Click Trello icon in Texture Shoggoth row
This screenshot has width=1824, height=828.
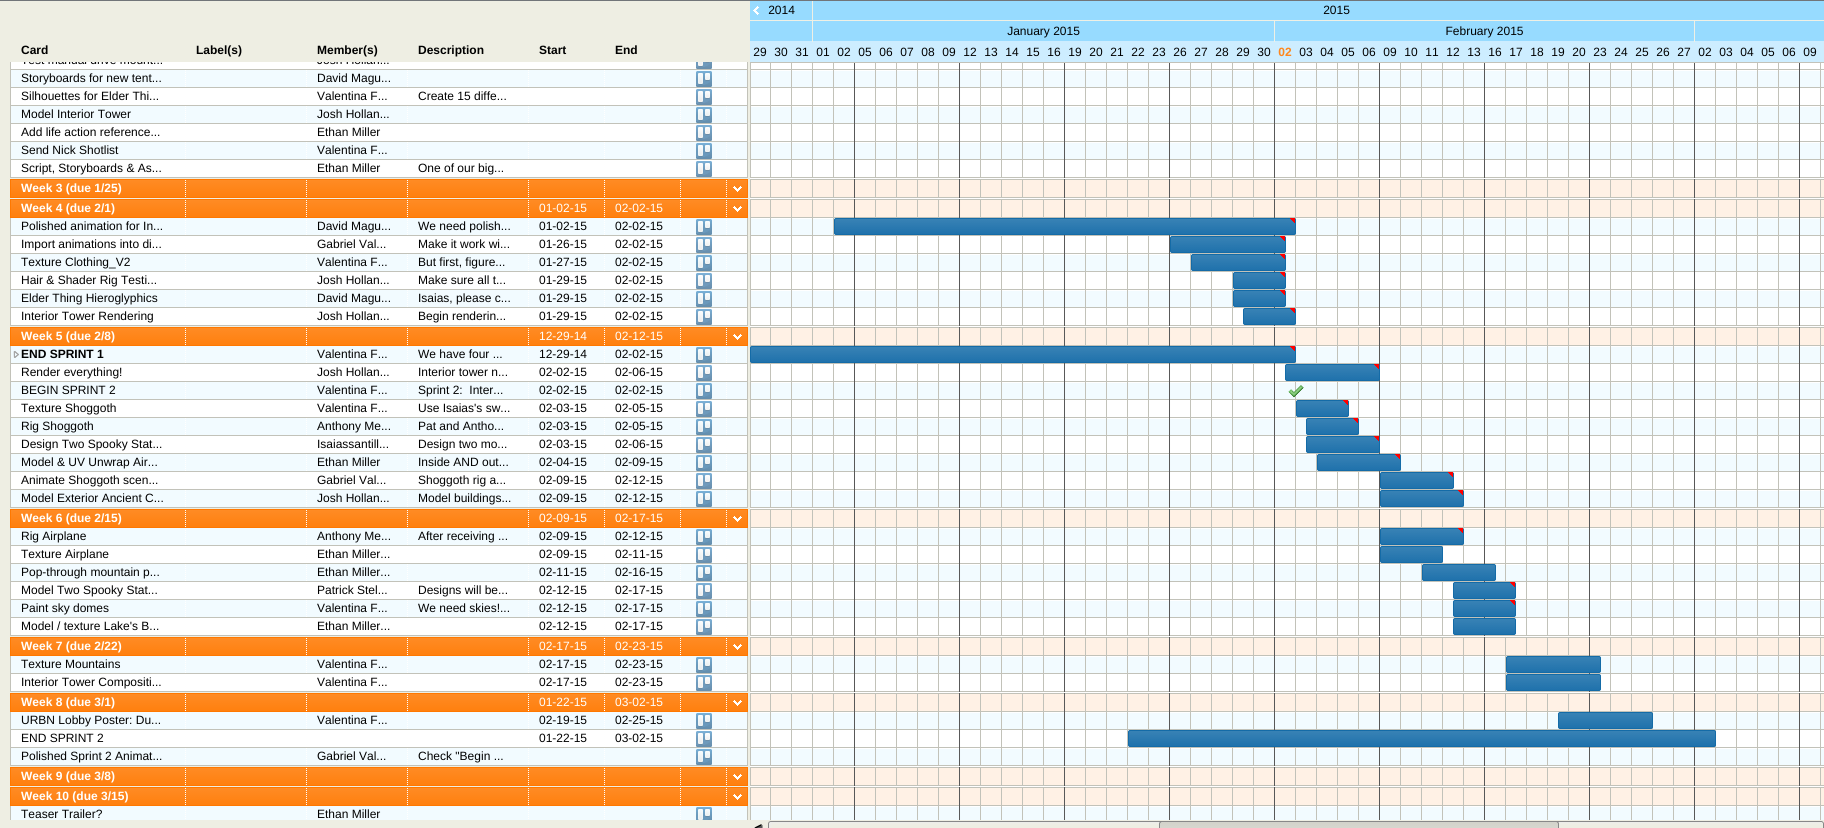tap(704, 409)
